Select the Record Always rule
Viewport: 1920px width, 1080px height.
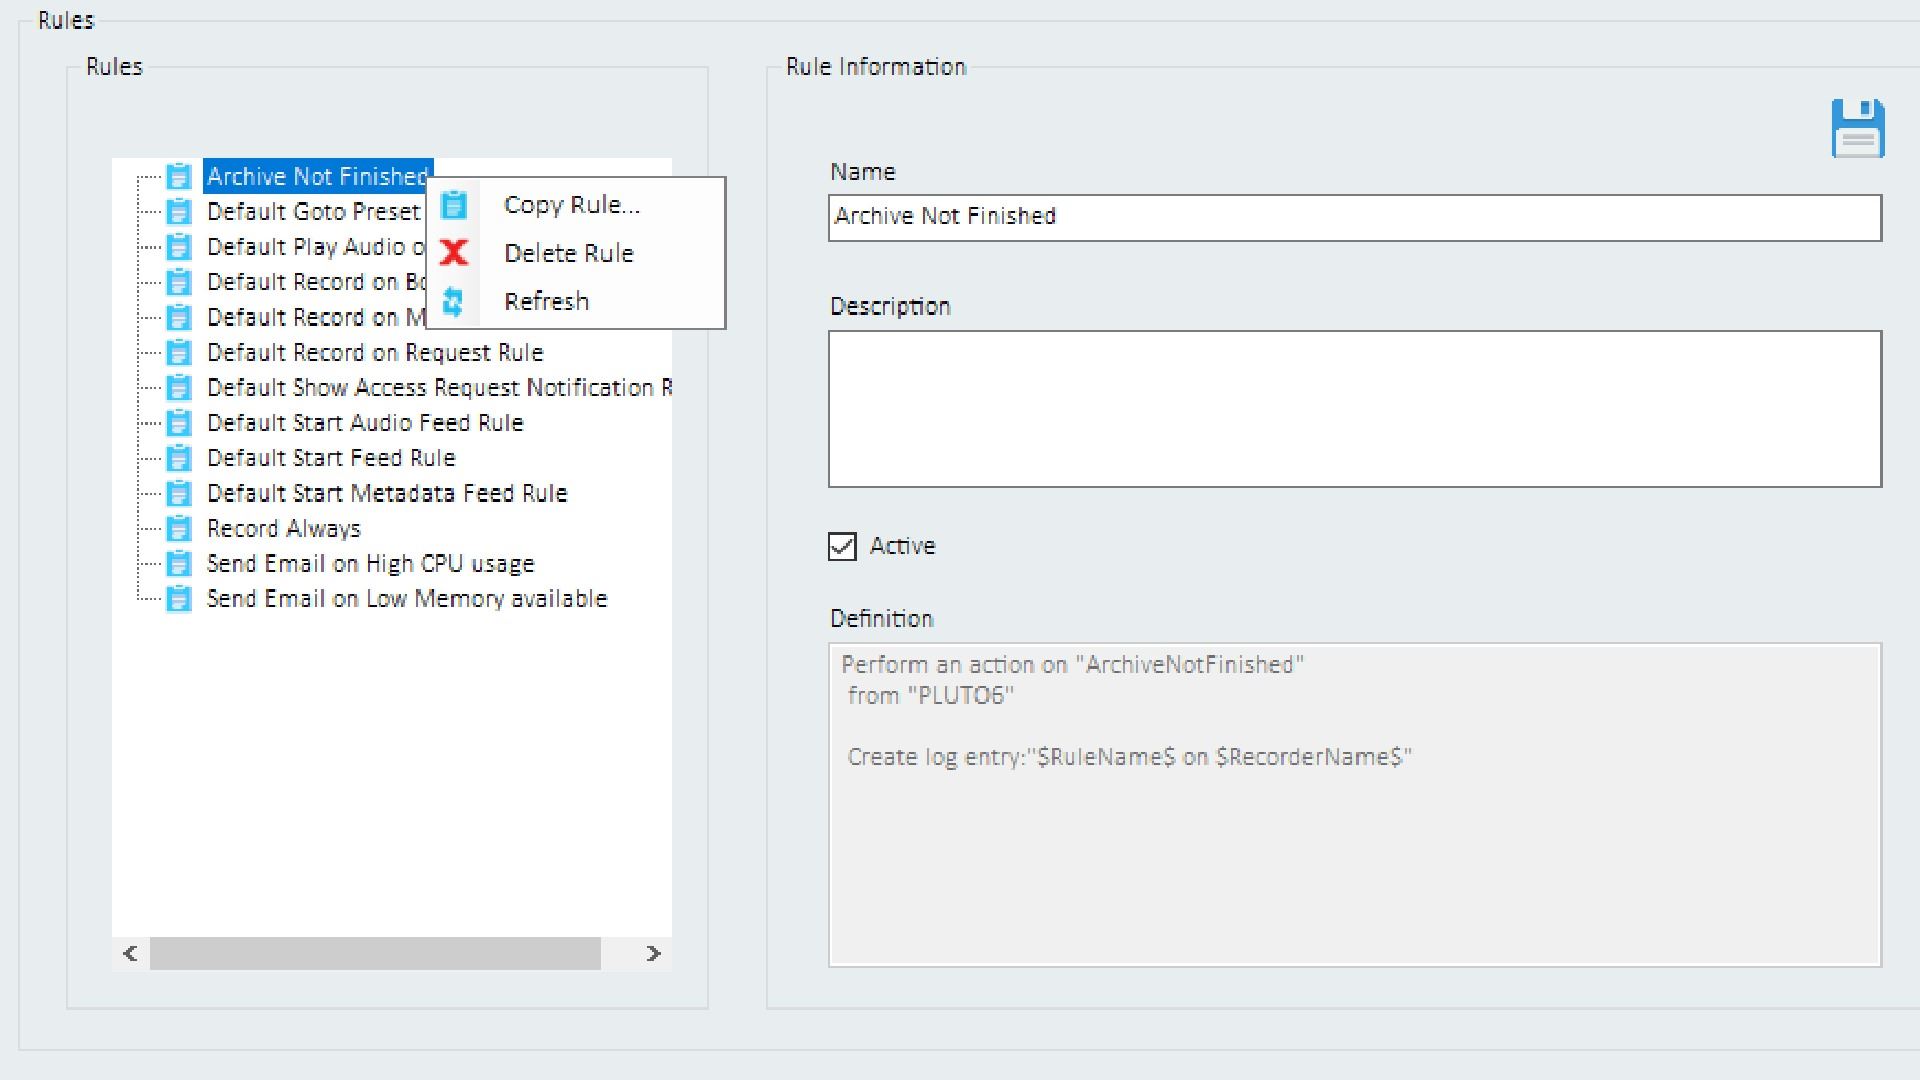point(284,529)
